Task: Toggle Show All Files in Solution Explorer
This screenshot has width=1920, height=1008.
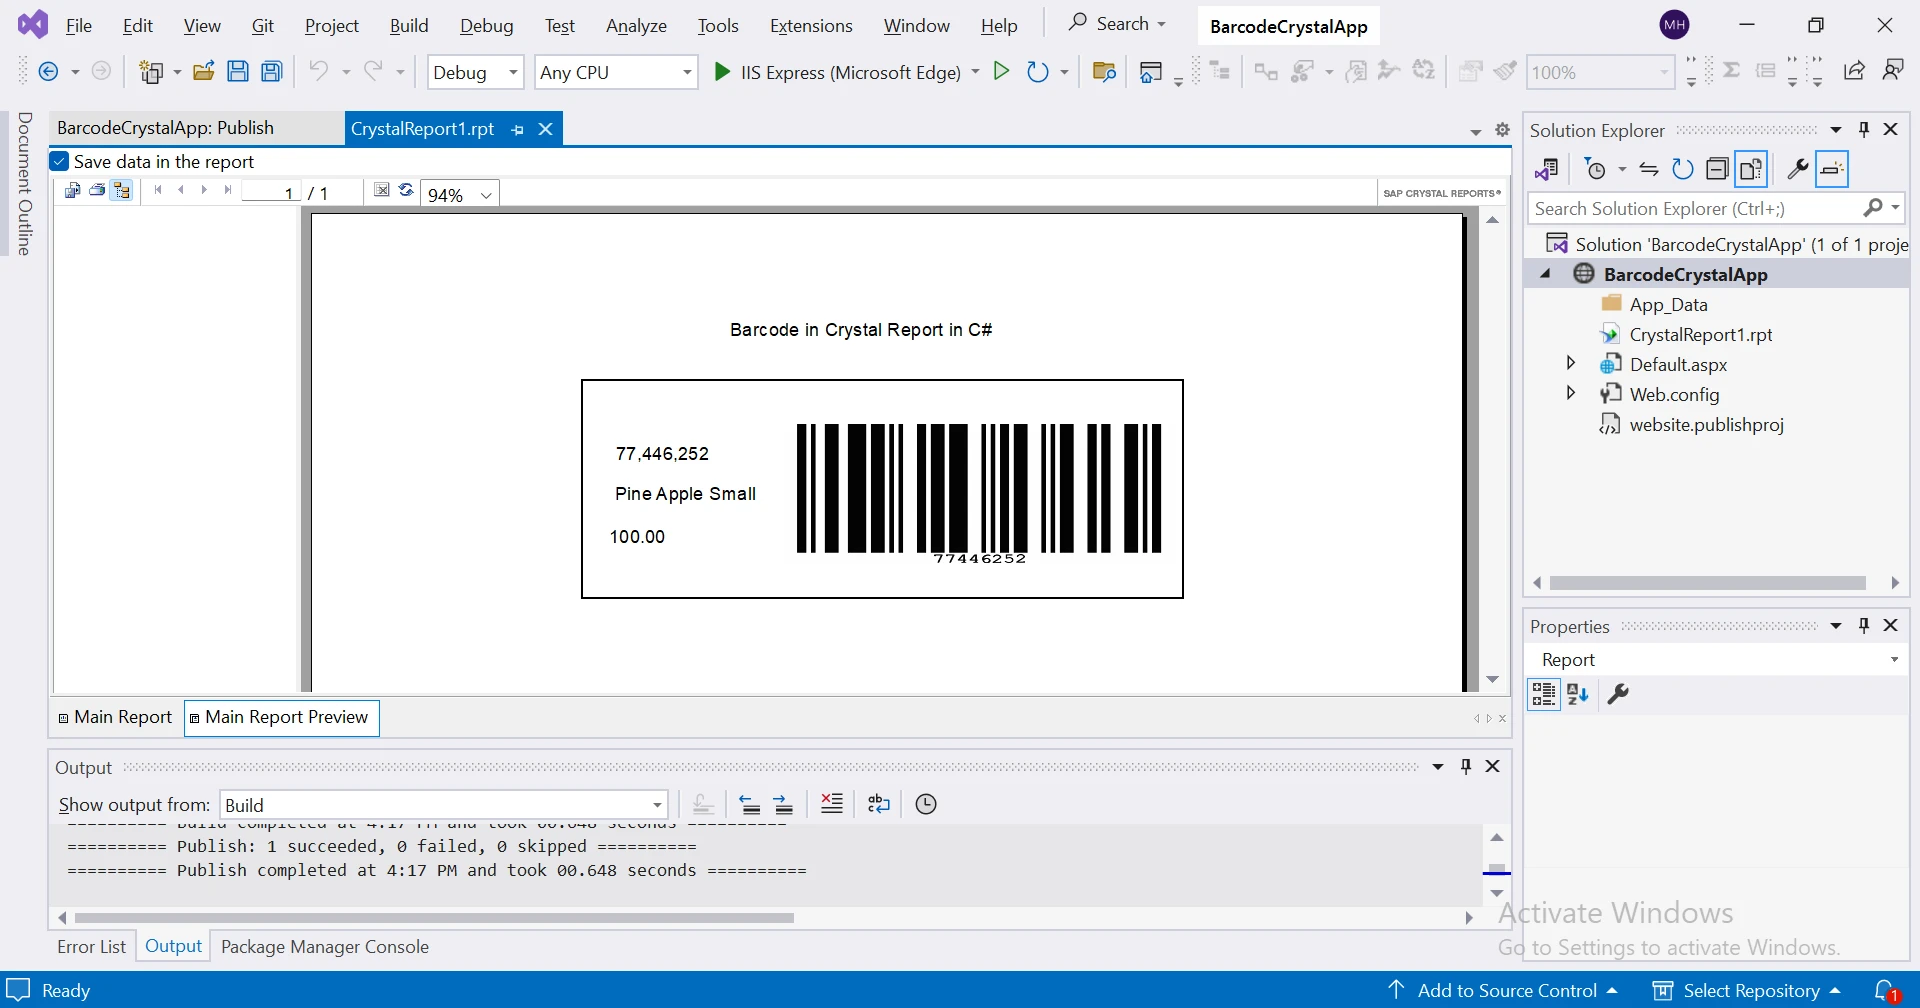Action: pyautogui.click(x=1751, y=169)
